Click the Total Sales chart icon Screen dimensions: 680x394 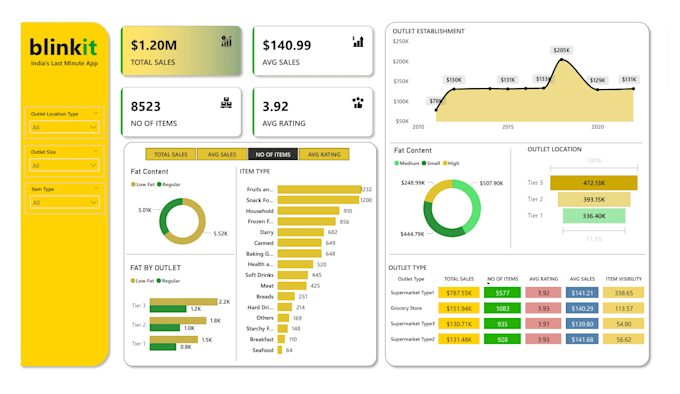tap(226, 42)
